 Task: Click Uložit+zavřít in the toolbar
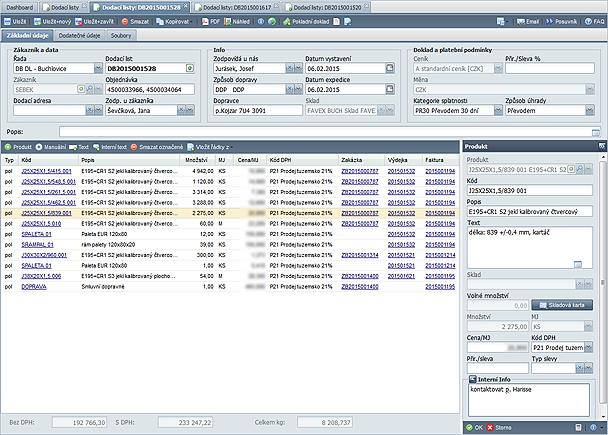(94, 22)
